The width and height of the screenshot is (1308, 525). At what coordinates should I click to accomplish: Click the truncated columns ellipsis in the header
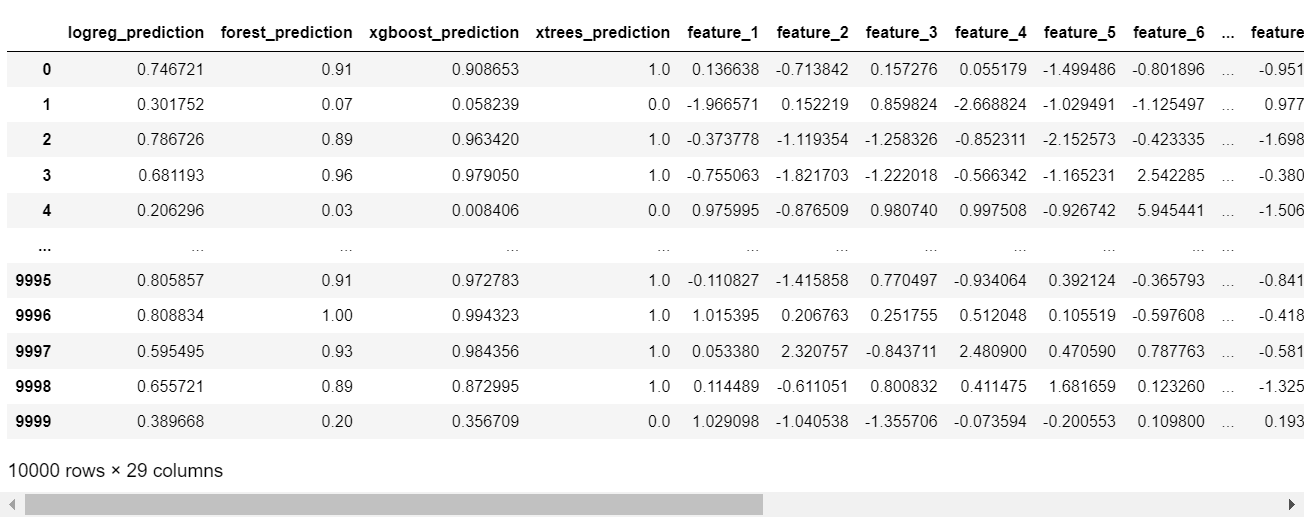1228,33
